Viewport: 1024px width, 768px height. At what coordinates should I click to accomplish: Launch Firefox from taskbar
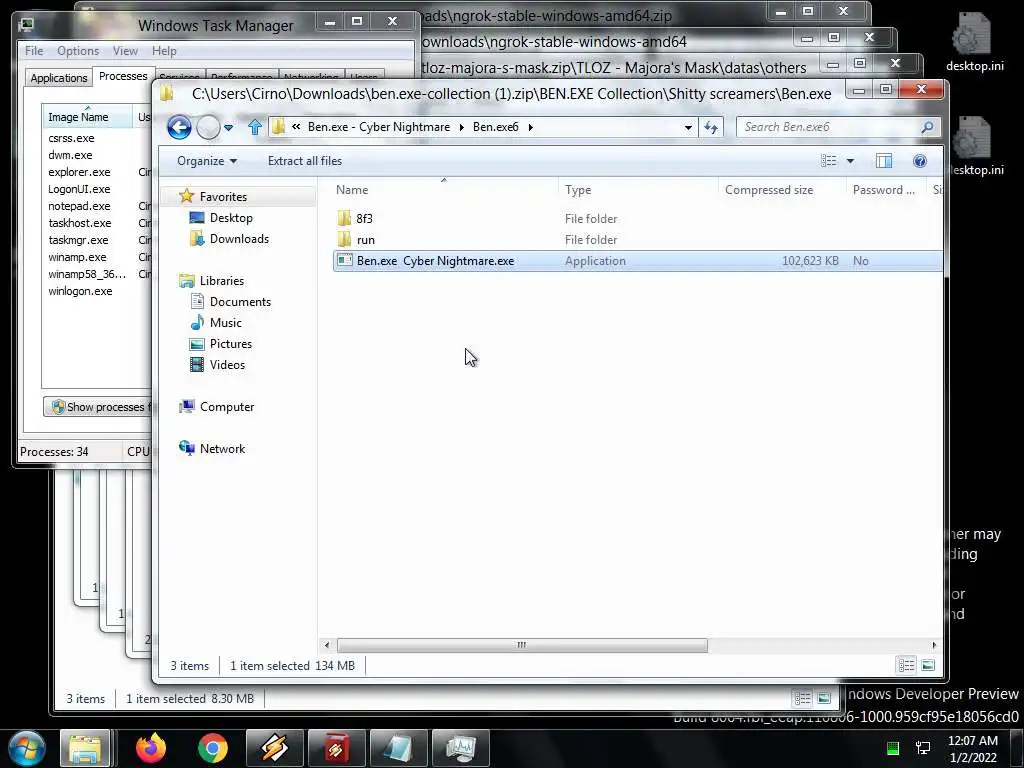[151, 748]
